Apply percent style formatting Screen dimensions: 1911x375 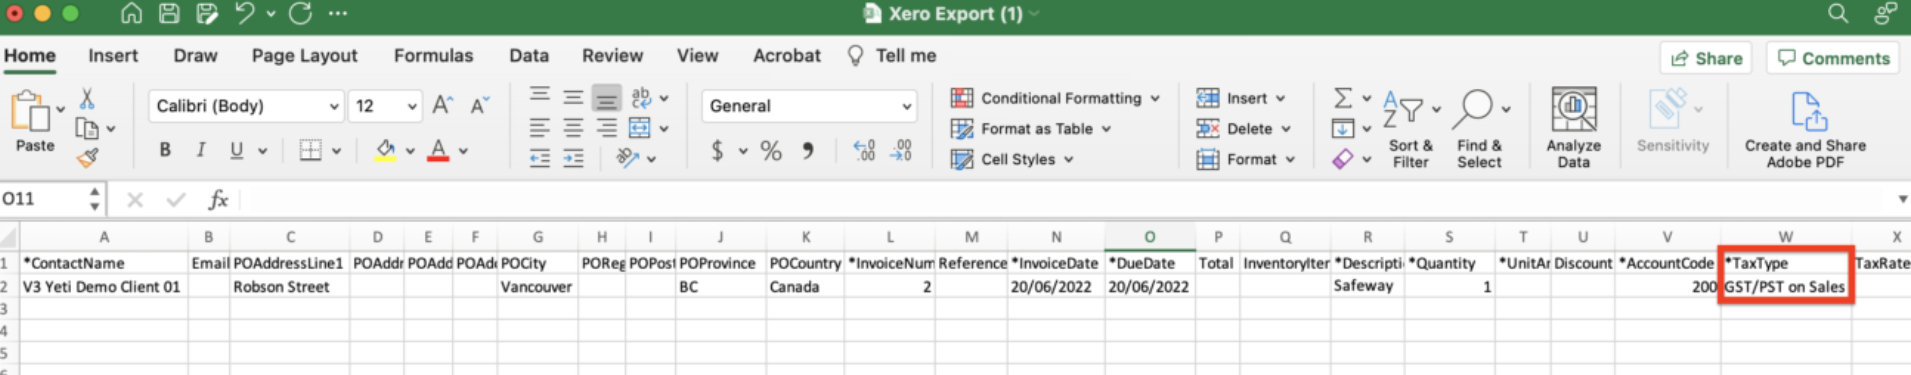pos(770,151)
